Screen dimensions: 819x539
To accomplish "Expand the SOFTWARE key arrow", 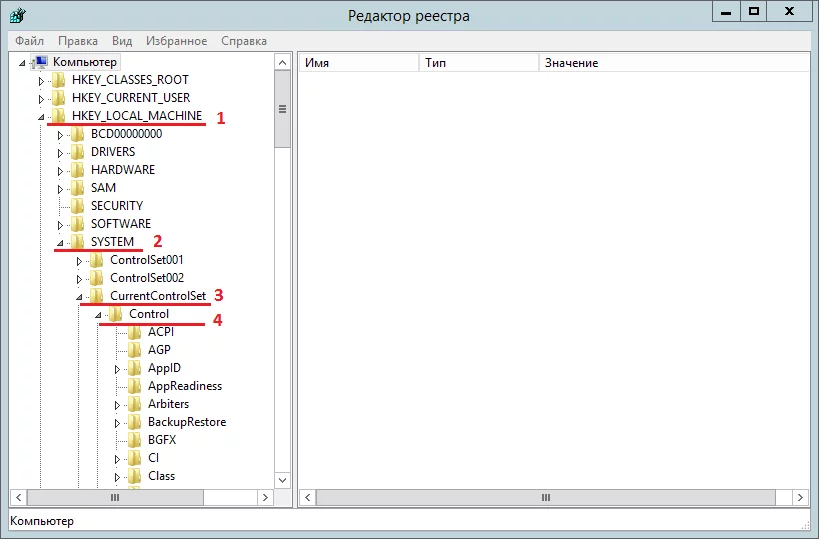I will click(60, 225).
